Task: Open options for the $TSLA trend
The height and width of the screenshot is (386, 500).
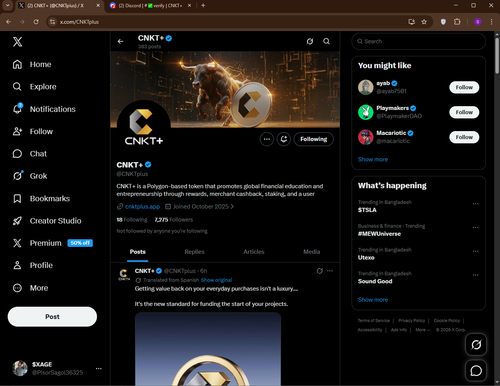Action: [476, 204]
